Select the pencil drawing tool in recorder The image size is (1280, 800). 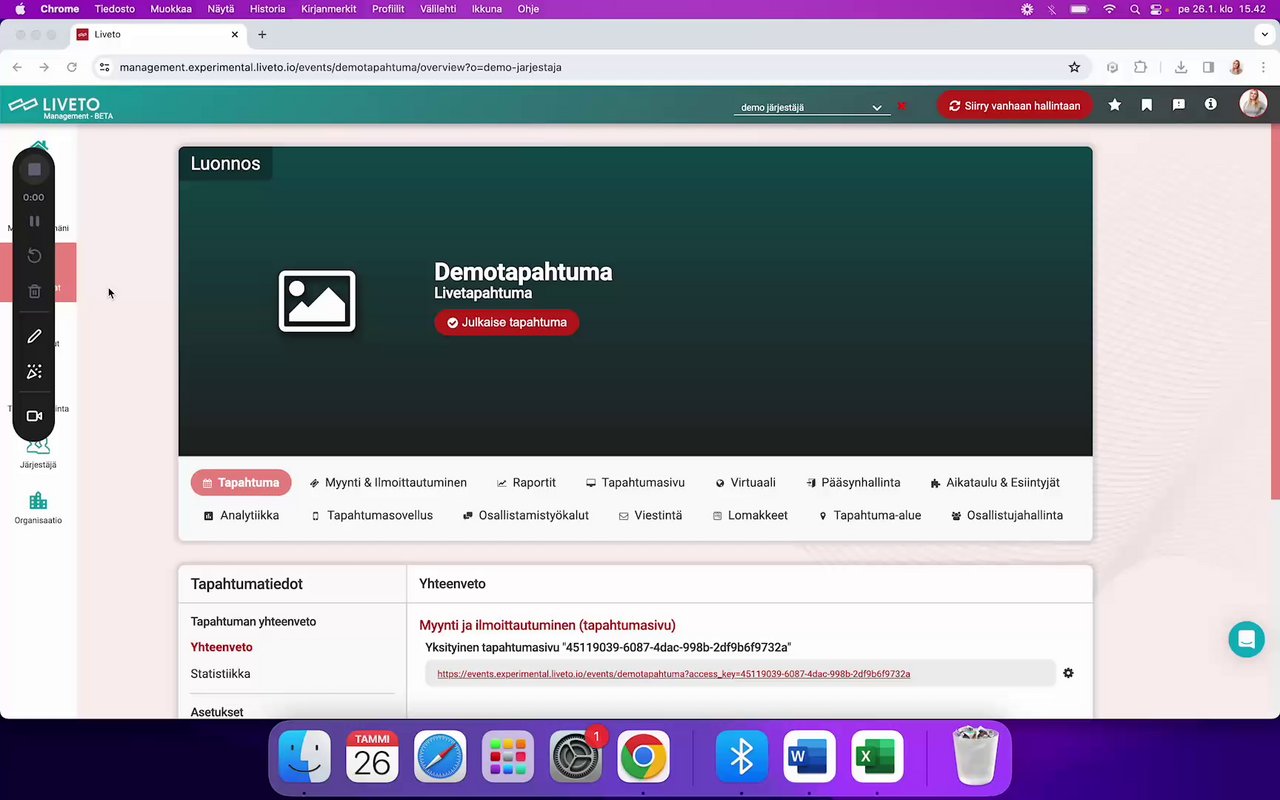(x=34, y=336)
